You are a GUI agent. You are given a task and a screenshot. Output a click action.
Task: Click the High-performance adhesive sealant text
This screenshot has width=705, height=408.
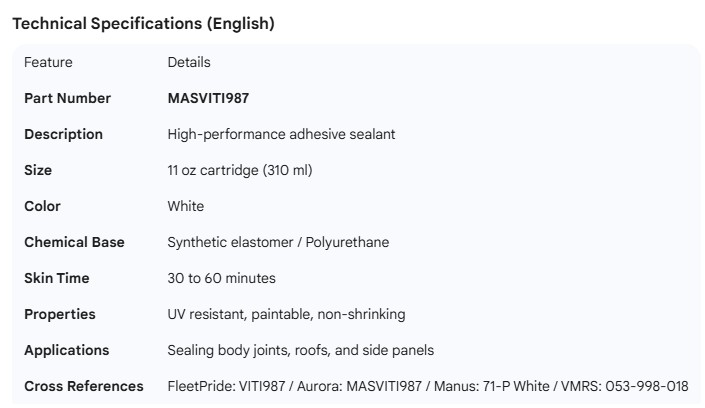[x=282, y=134]
